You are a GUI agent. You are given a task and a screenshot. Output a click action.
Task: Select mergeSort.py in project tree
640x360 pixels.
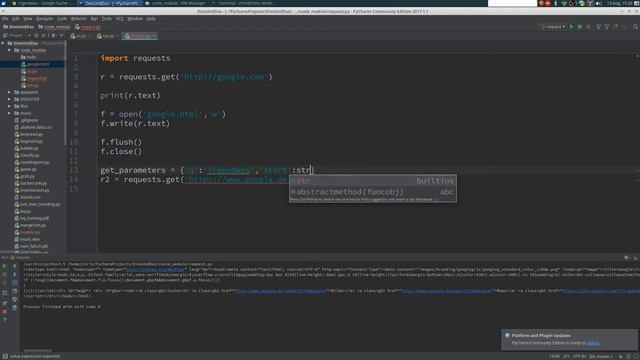coord(30,225)
